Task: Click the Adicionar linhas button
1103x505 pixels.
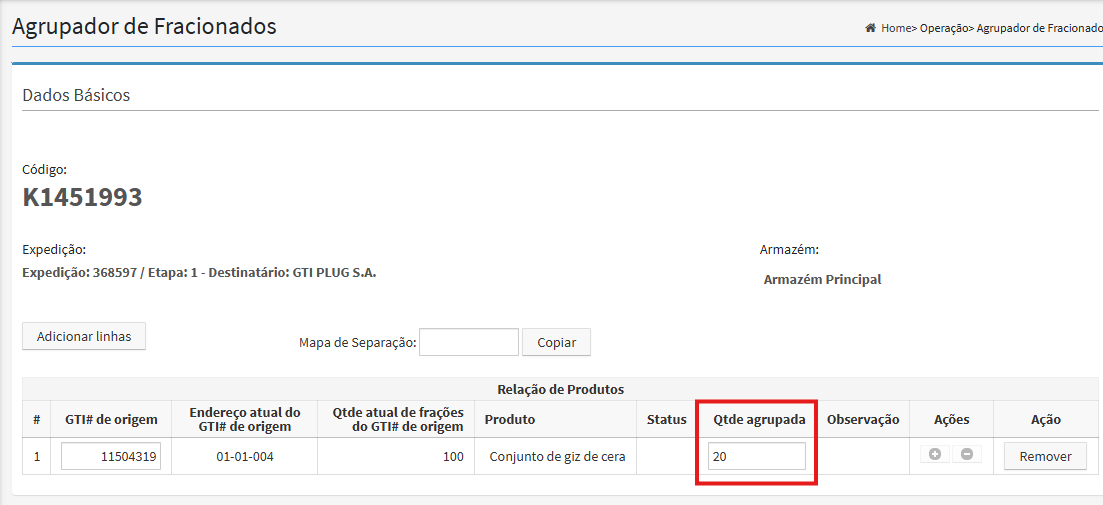Action: pyautogui.click(x=84, y=336)
